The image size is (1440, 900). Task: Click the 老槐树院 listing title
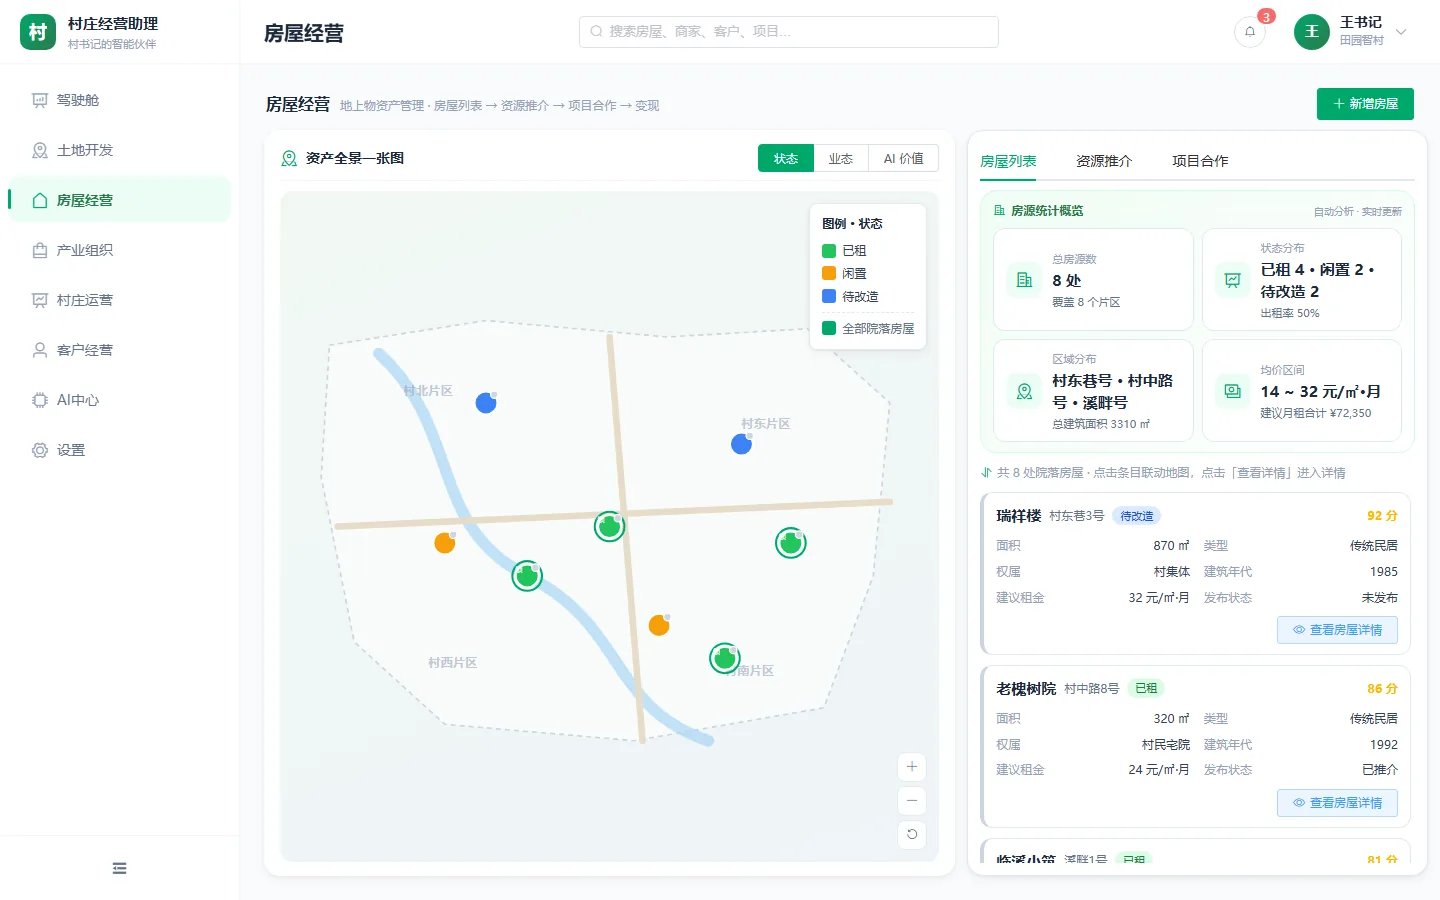[1026, 689]
